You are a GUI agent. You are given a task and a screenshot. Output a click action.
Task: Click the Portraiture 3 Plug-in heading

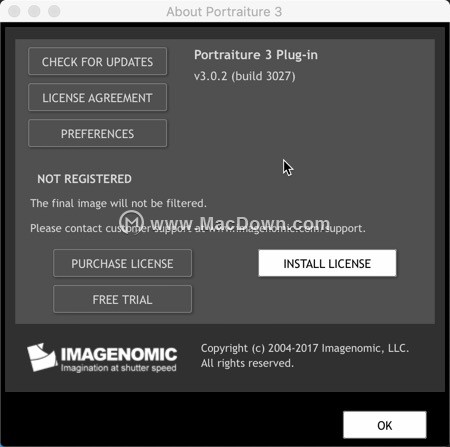point(256,55)
